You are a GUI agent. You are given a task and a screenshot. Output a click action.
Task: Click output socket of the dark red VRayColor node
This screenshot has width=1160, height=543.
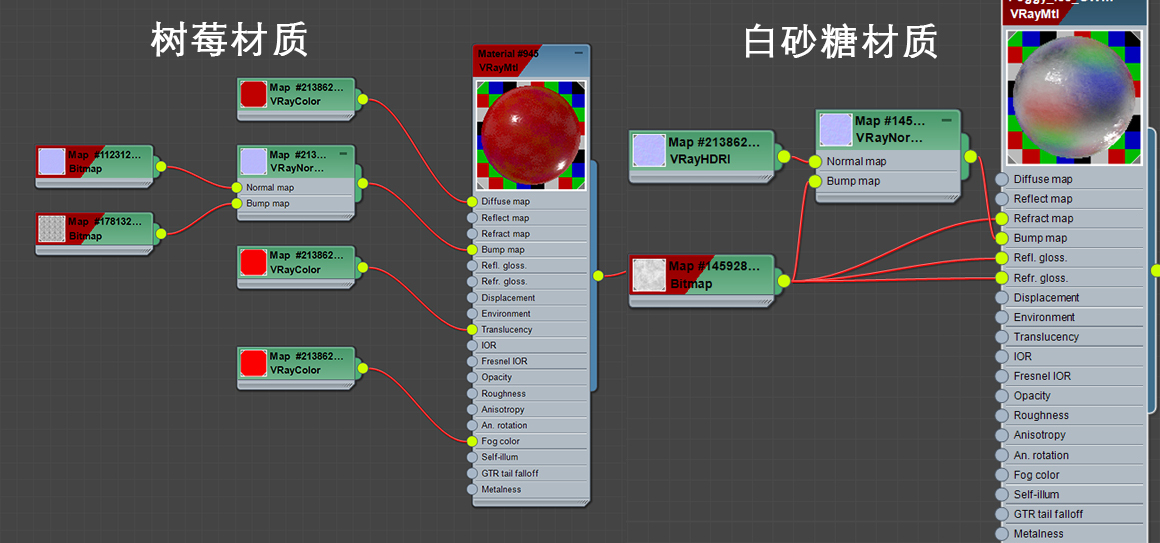[362, 99]
